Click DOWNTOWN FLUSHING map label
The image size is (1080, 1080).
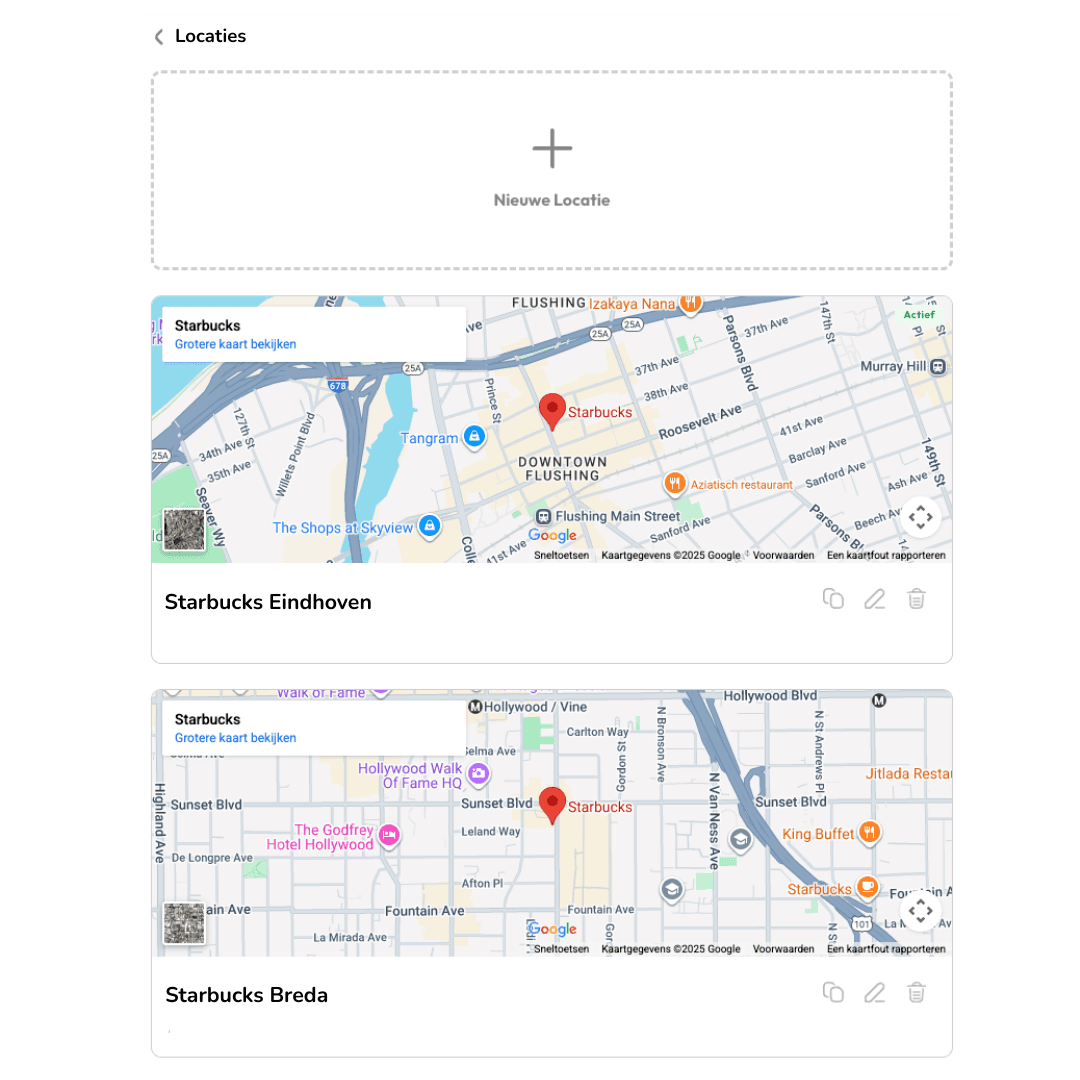coord(562,469)
